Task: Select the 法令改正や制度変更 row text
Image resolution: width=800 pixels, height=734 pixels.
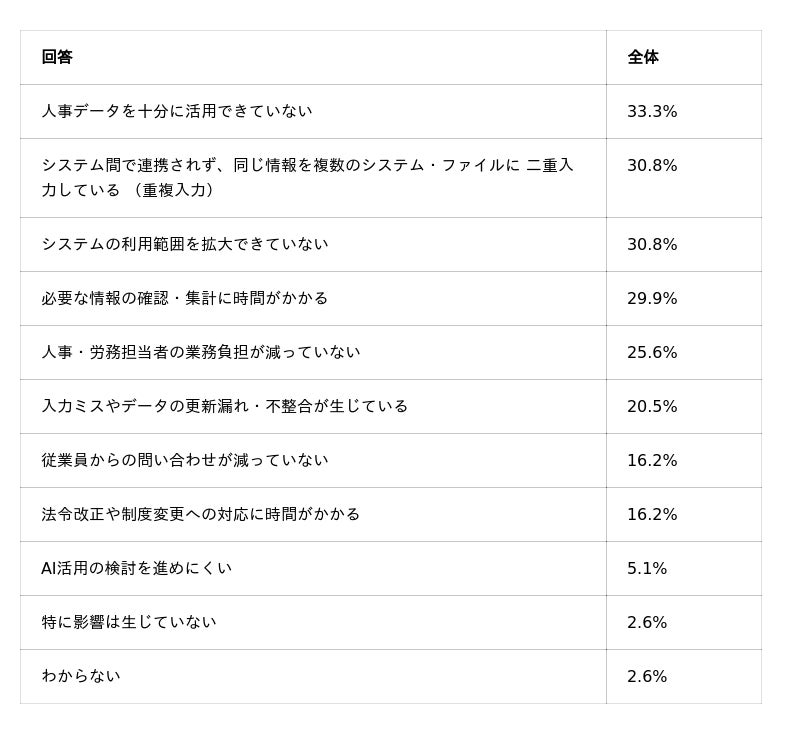Action: coord(201,514)
